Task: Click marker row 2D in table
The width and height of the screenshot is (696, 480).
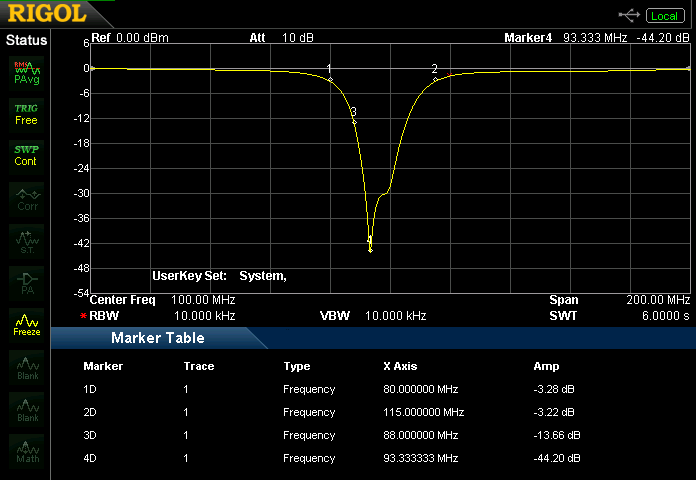Action: 332,413
